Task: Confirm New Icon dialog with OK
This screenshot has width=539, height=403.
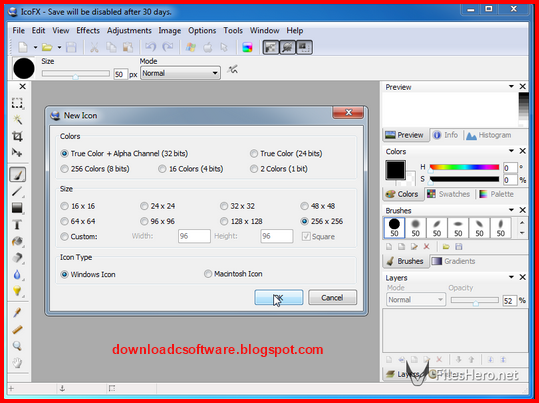Action: 279,297
